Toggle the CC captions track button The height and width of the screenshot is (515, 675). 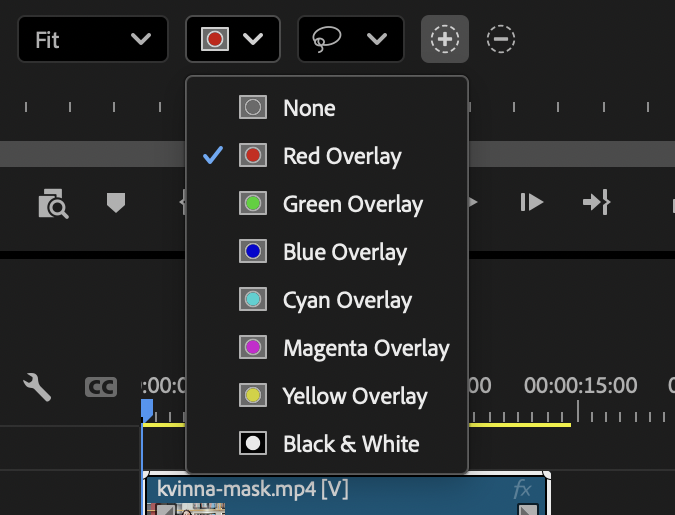tap(101, 387)
